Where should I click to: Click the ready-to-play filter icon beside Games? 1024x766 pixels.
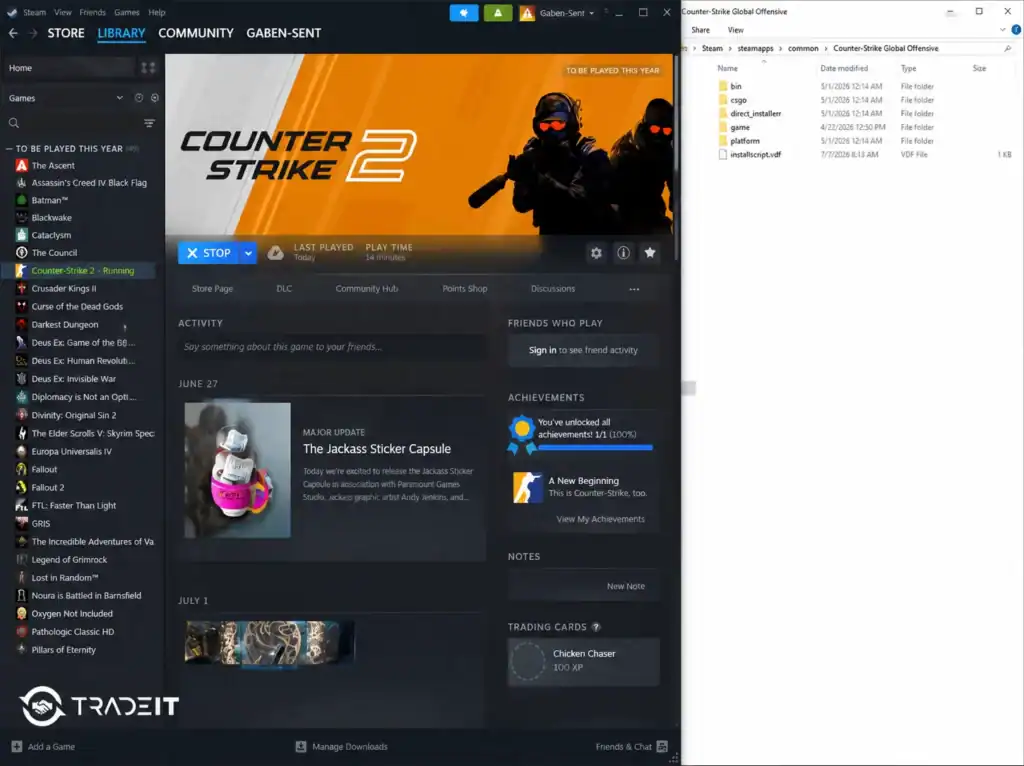tap(155, 98)
